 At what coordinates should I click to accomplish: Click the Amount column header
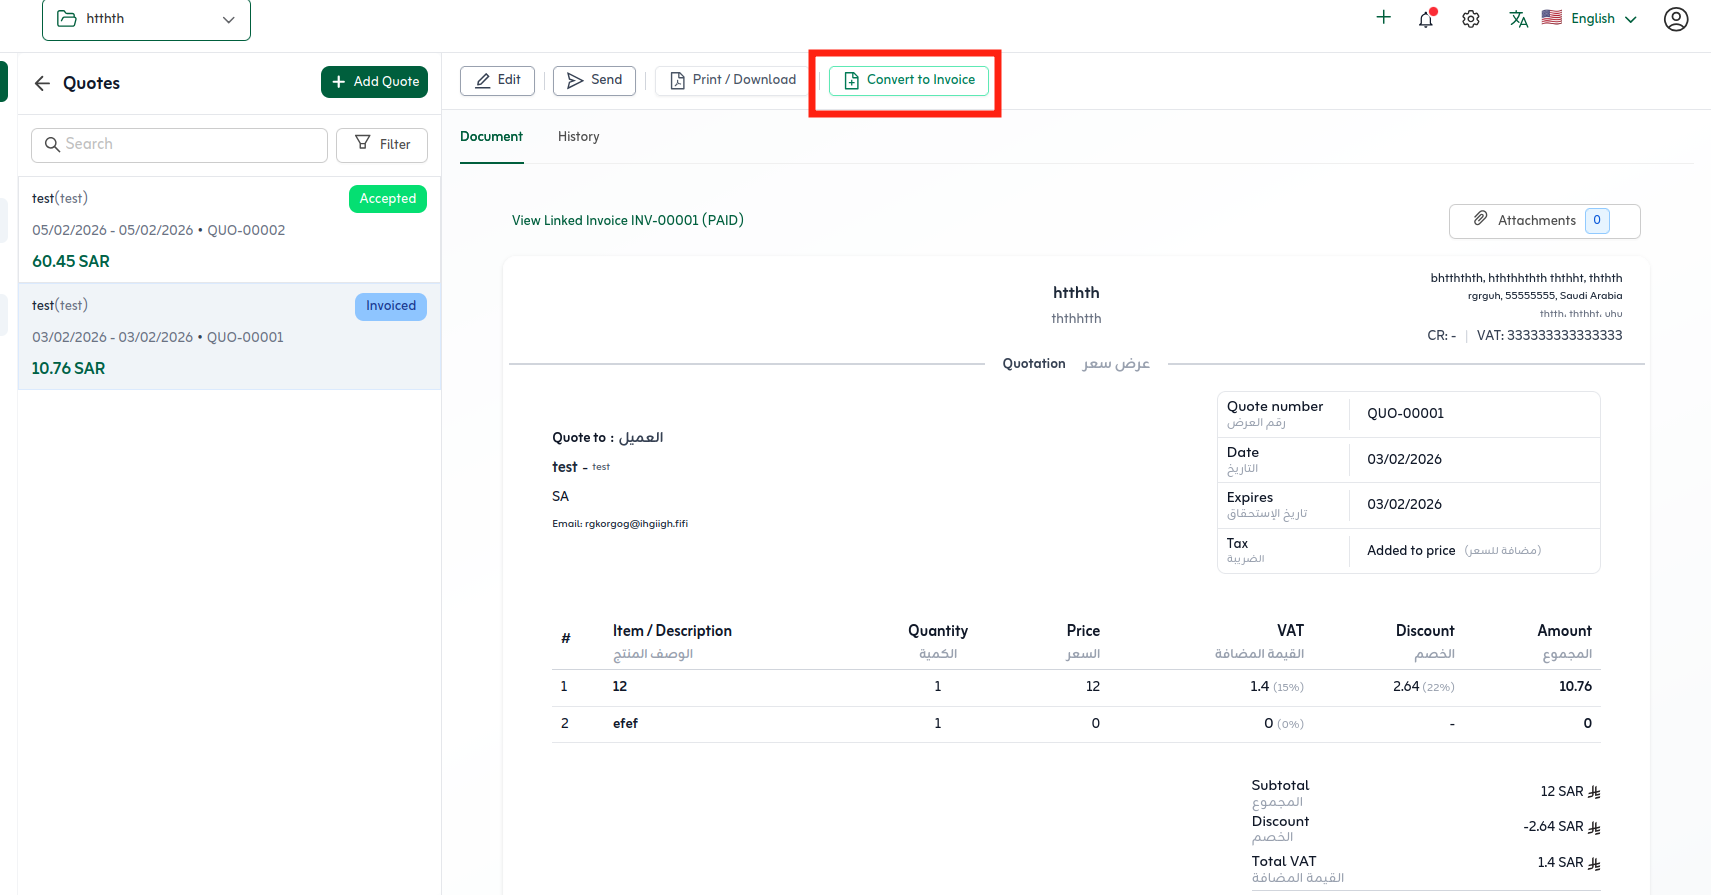click(x=1564, y=631)
